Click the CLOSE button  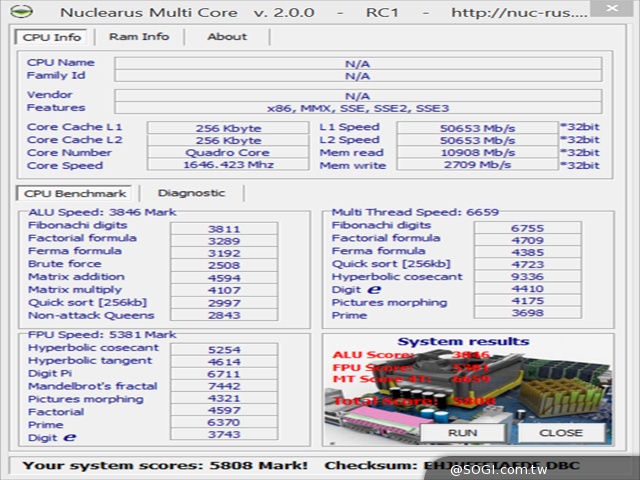pyautogui.click(x=560, y=433)
